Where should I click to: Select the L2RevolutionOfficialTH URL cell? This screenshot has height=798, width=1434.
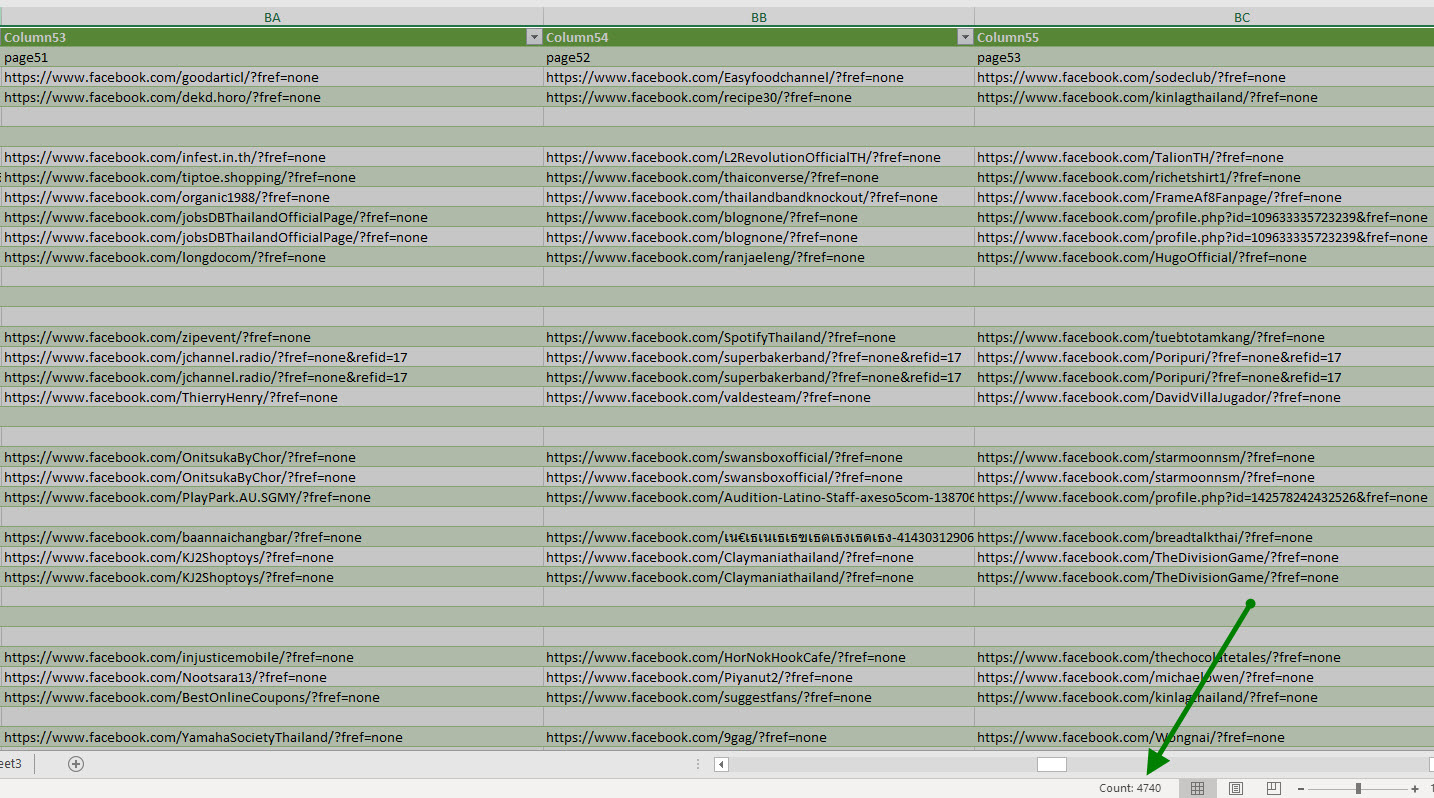759,157
